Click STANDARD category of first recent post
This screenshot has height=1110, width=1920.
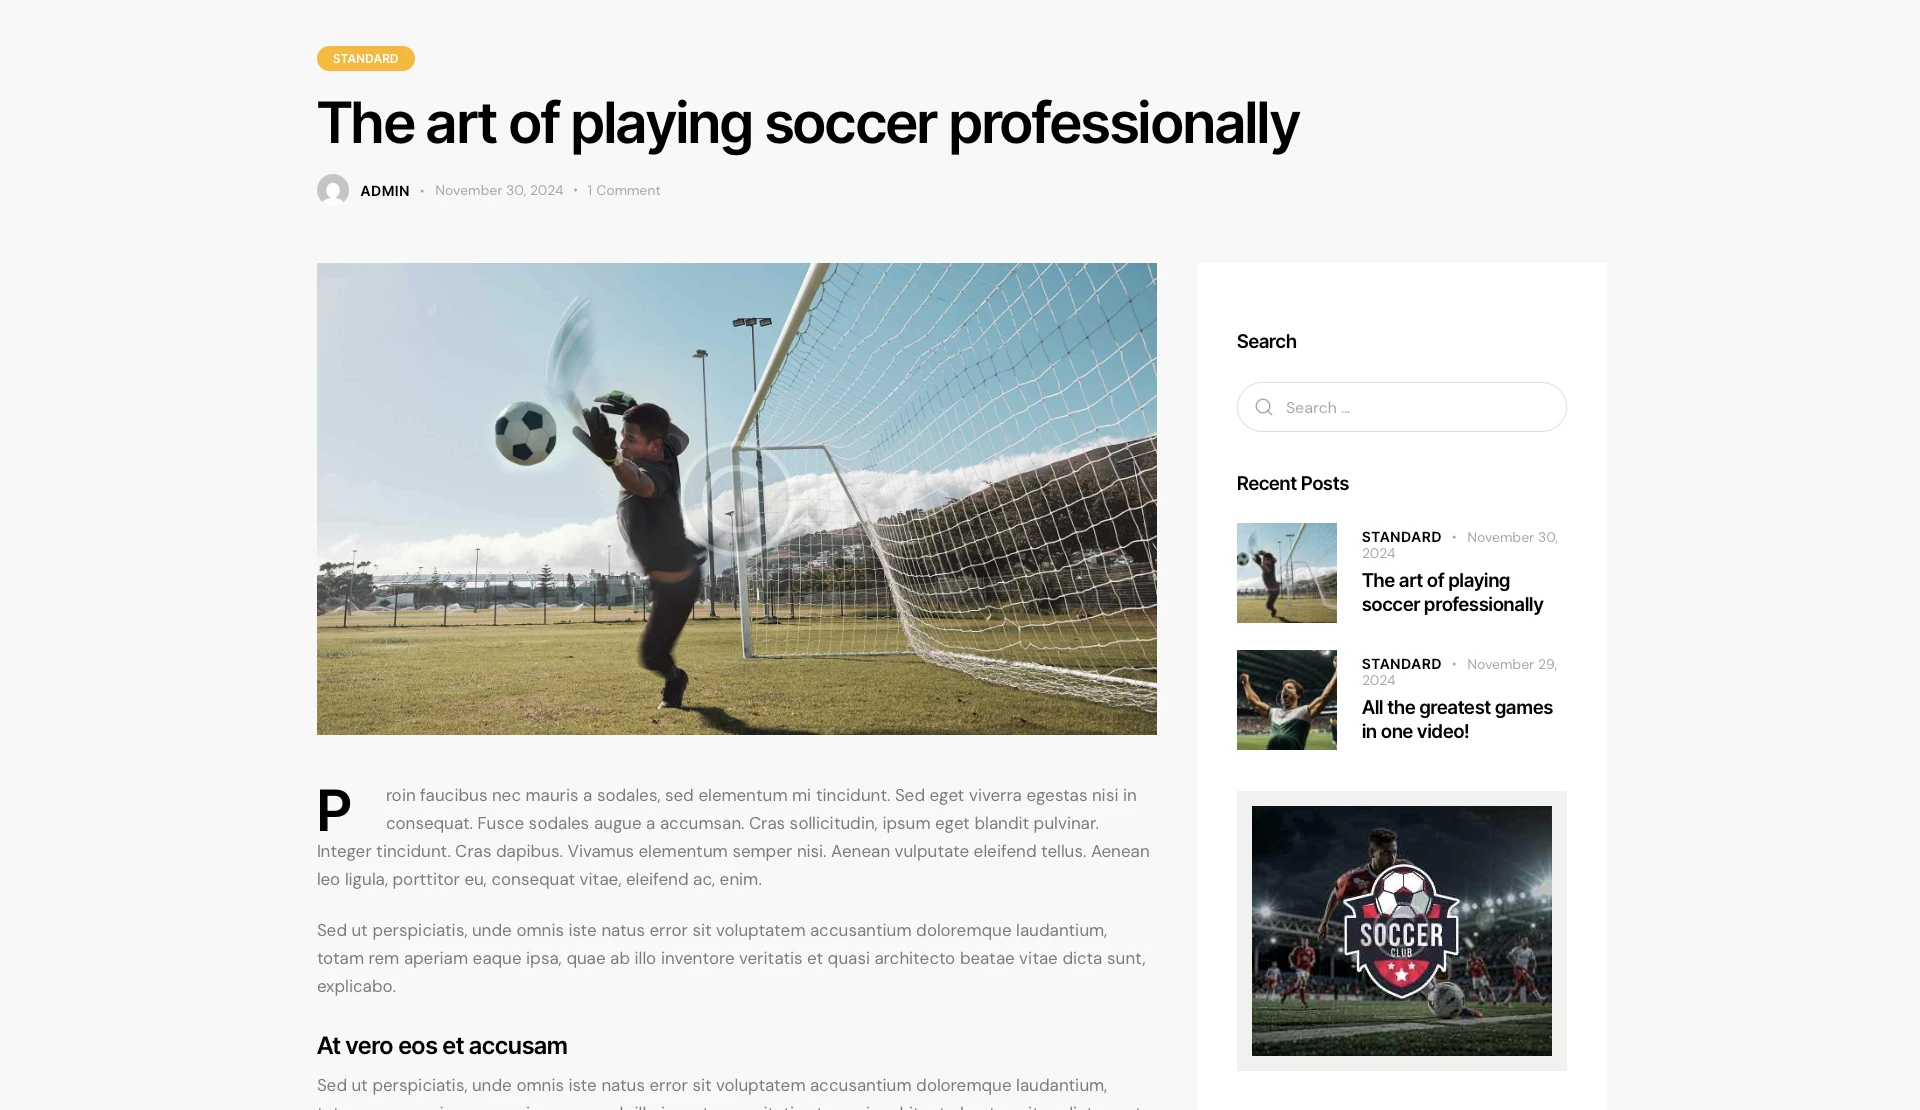1401,537
